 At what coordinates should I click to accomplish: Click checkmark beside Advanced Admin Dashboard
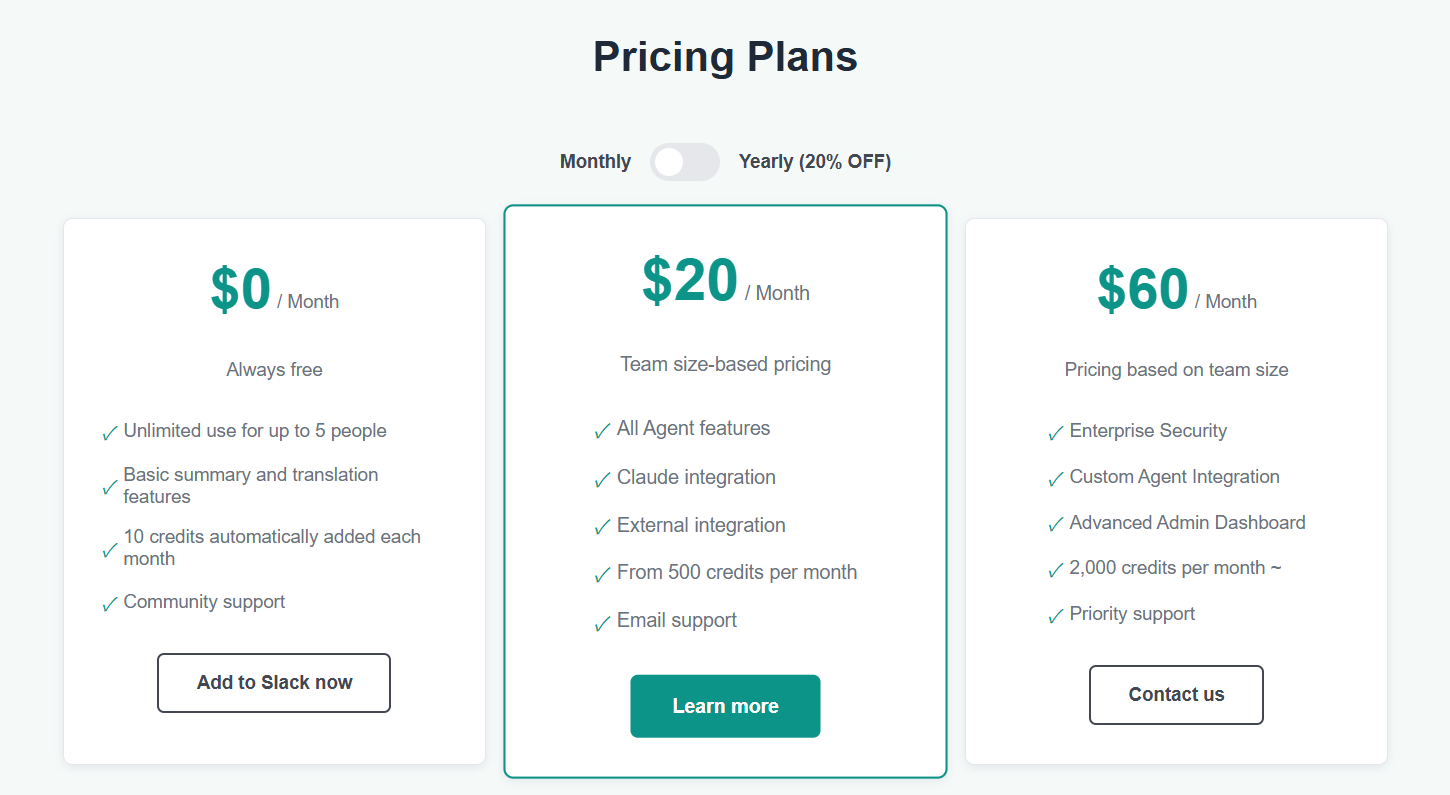coord(1055,525)
